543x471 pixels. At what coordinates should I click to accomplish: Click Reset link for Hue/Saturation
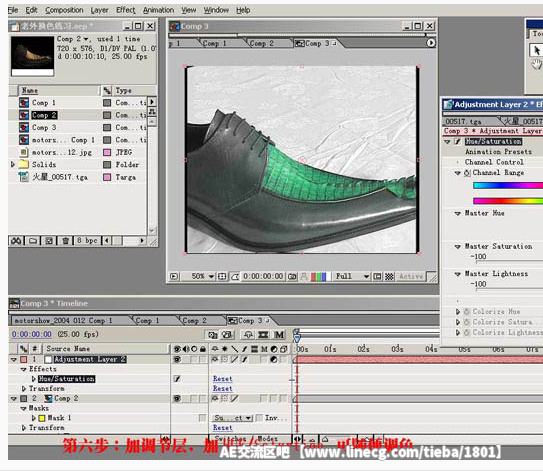pyautogui.click(x=222, y=379)
